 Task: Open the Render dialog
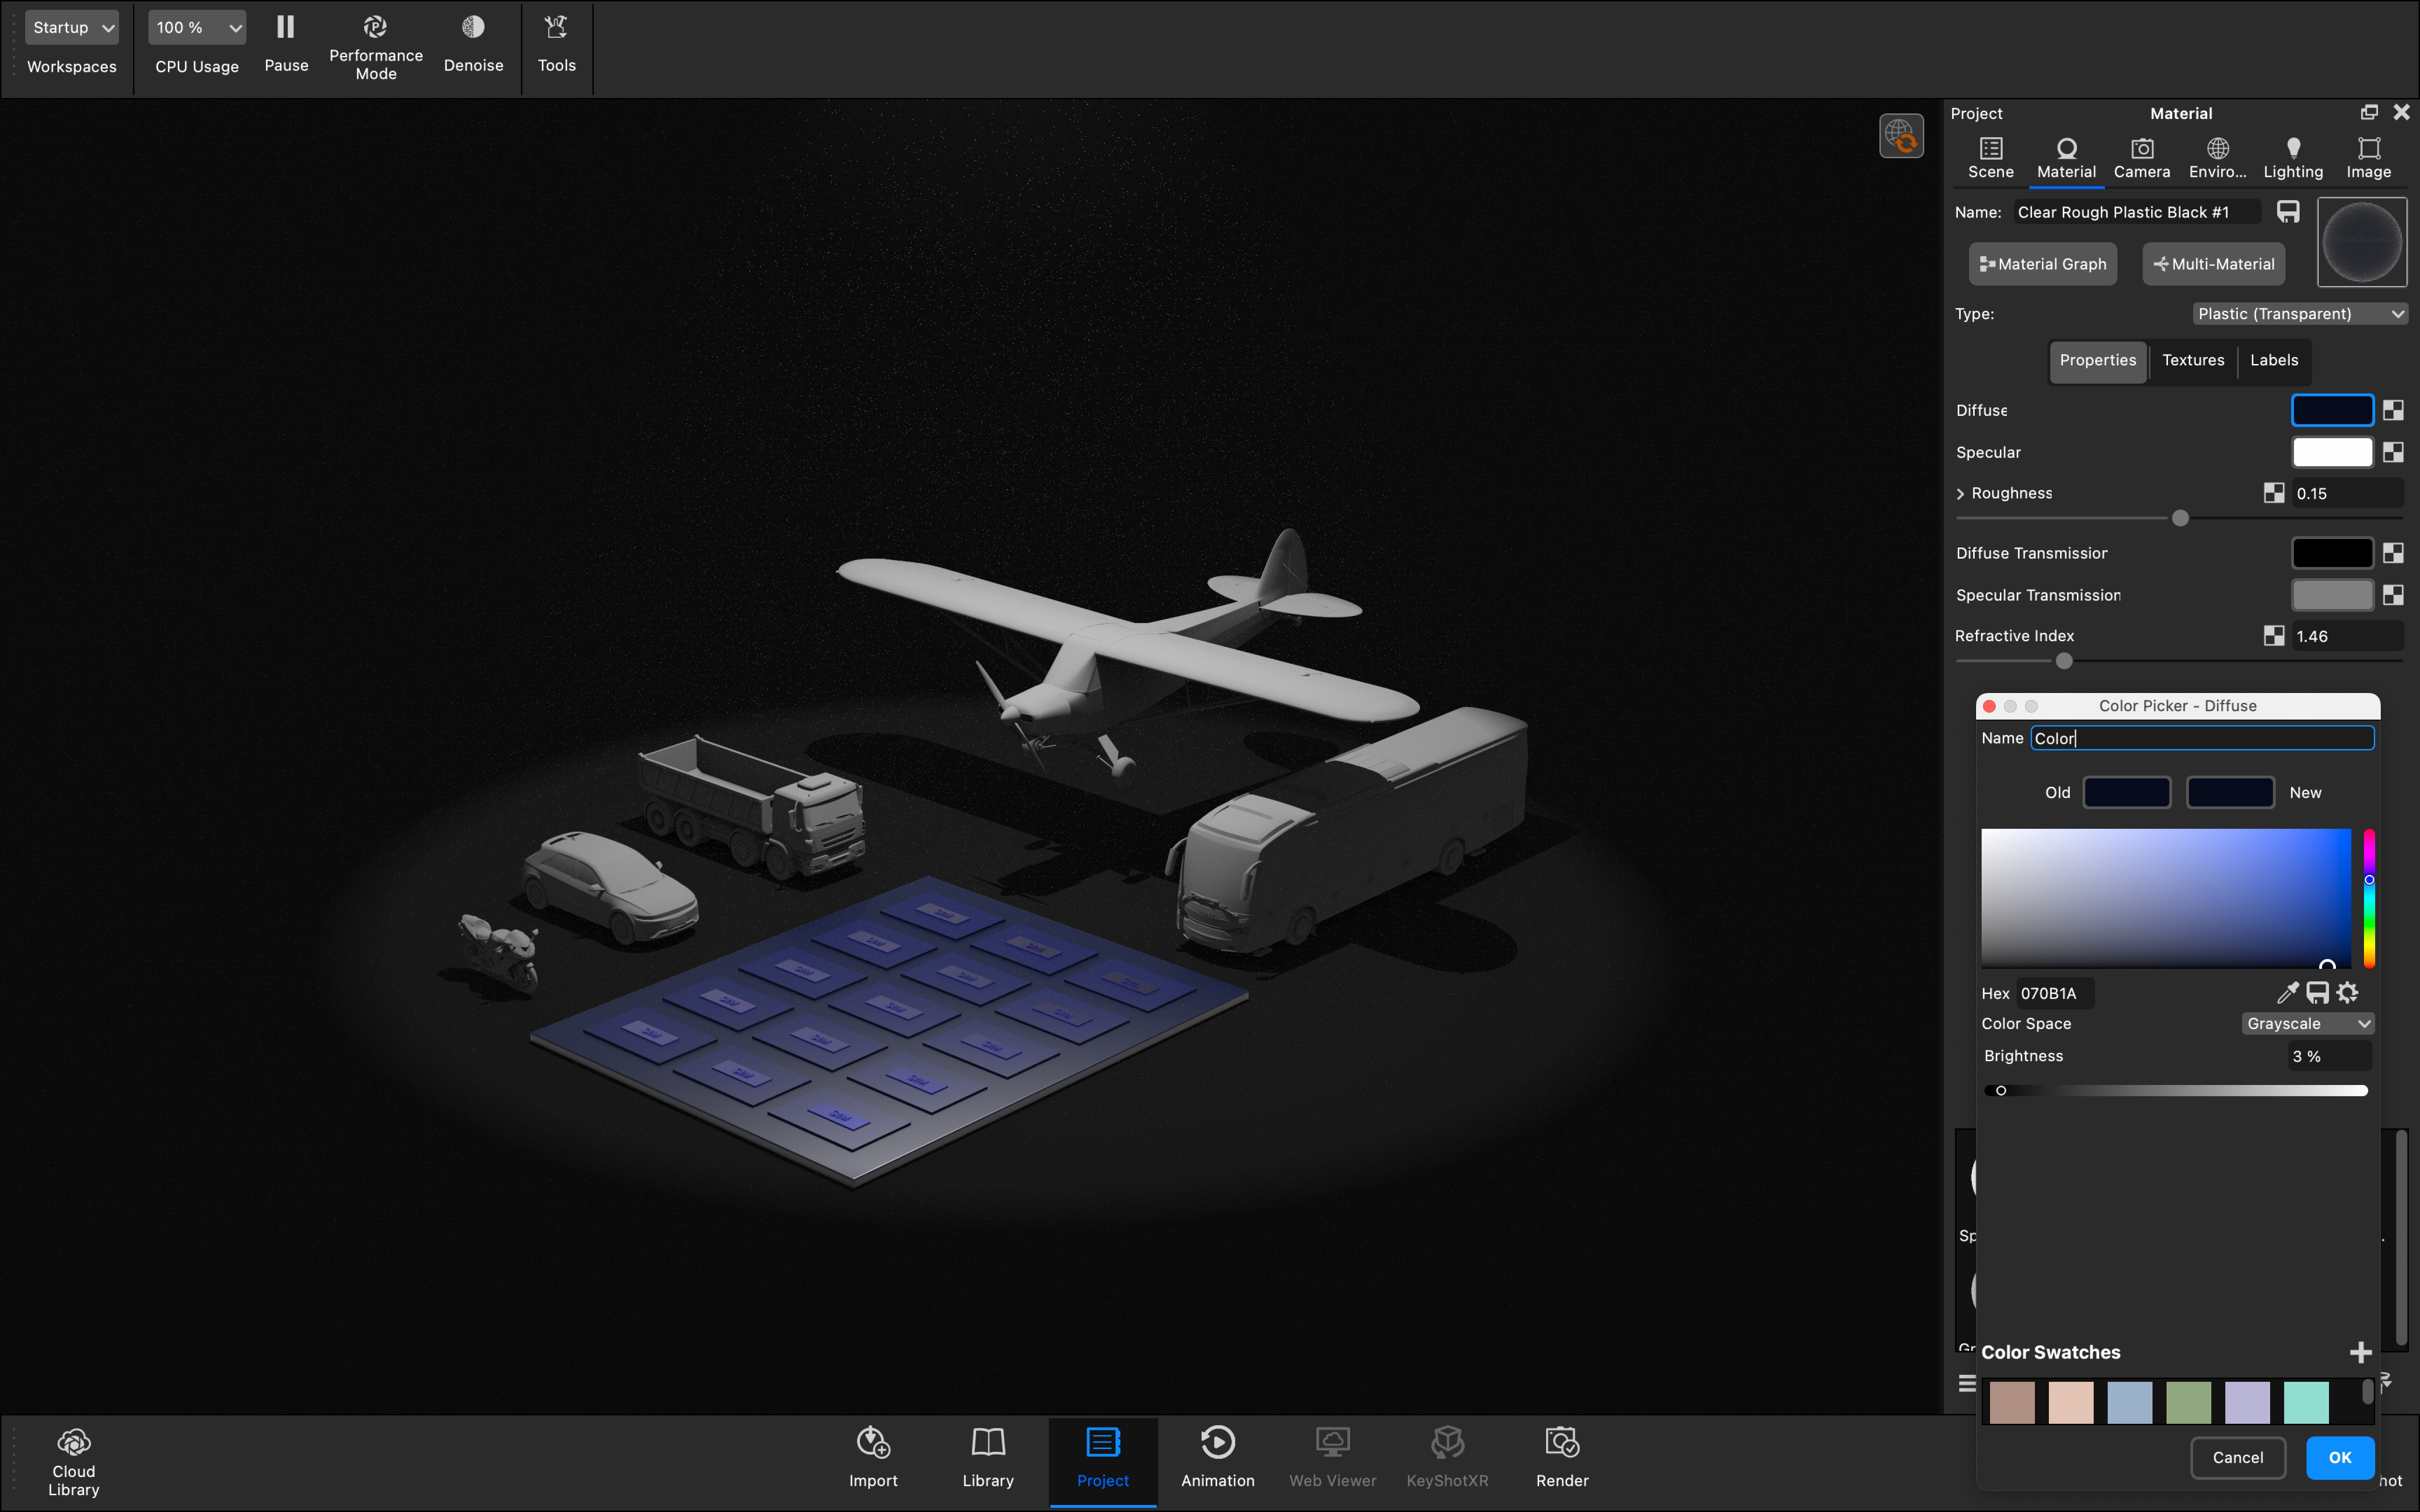coord(1561,1442)
